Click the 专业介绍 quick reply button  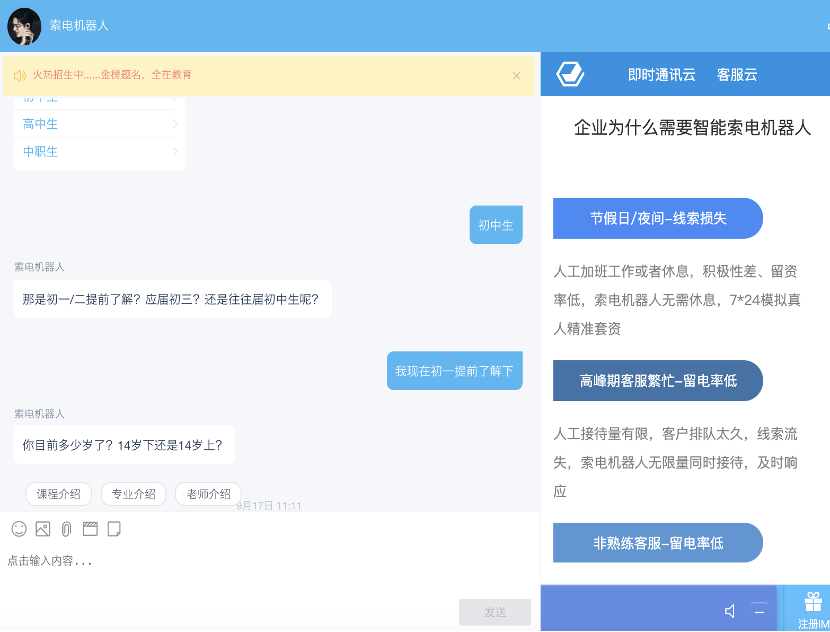(133, 494)
